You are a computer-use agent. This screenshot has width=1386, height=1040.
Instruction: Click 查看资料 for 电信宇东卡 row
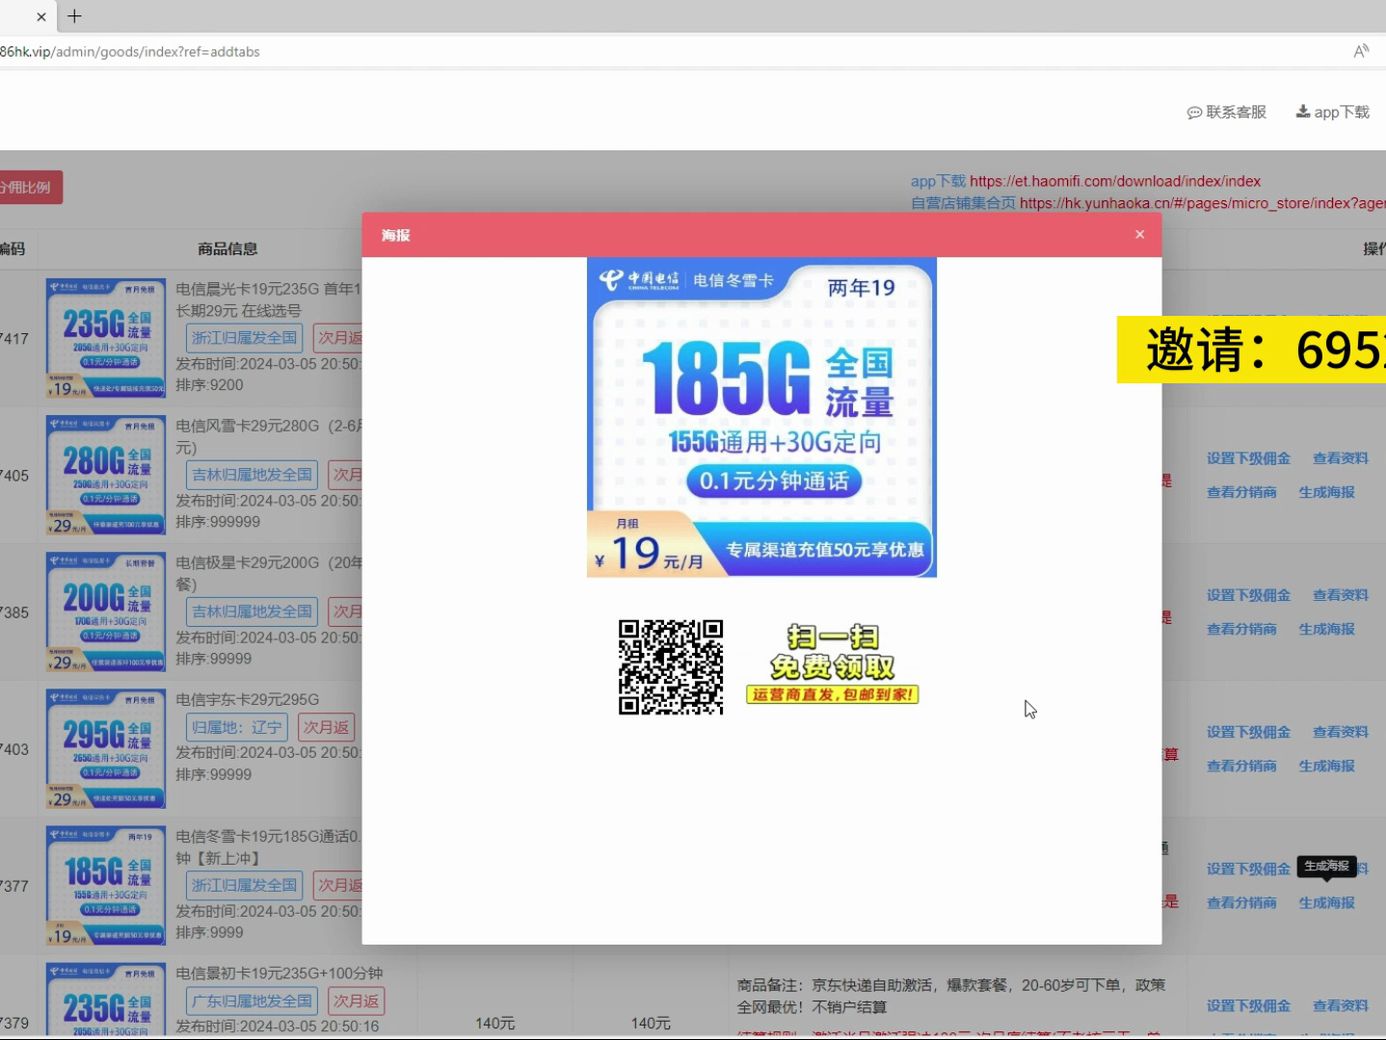pos(1340,732)
